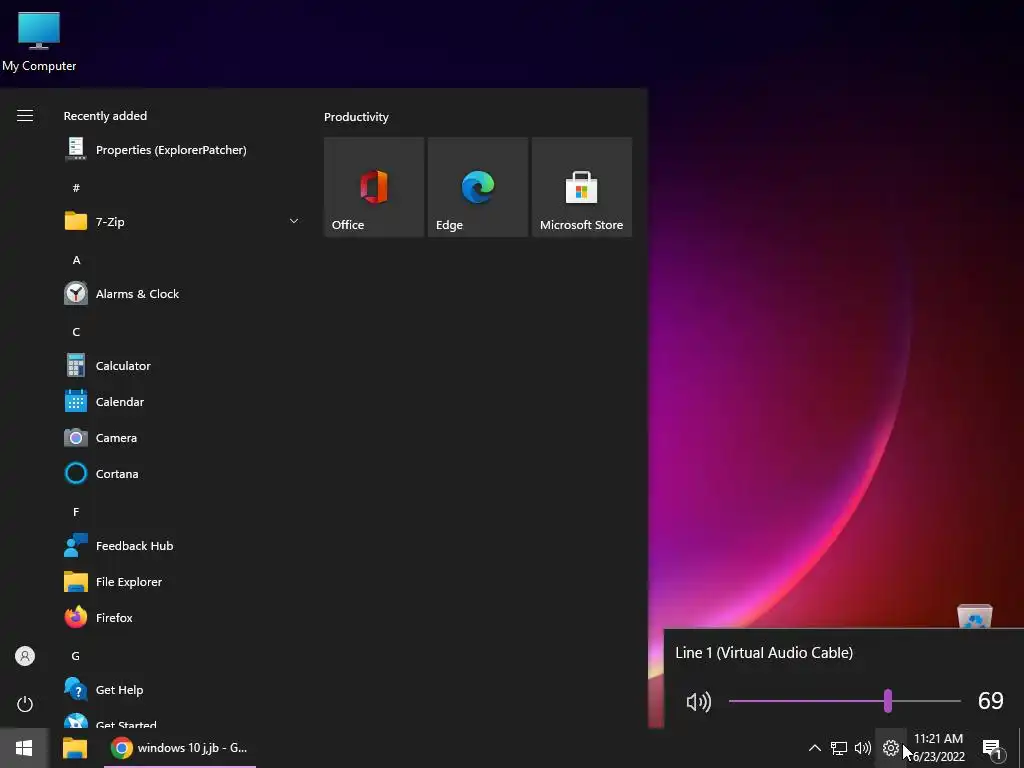Open the My Computer desktop icon

39,41
